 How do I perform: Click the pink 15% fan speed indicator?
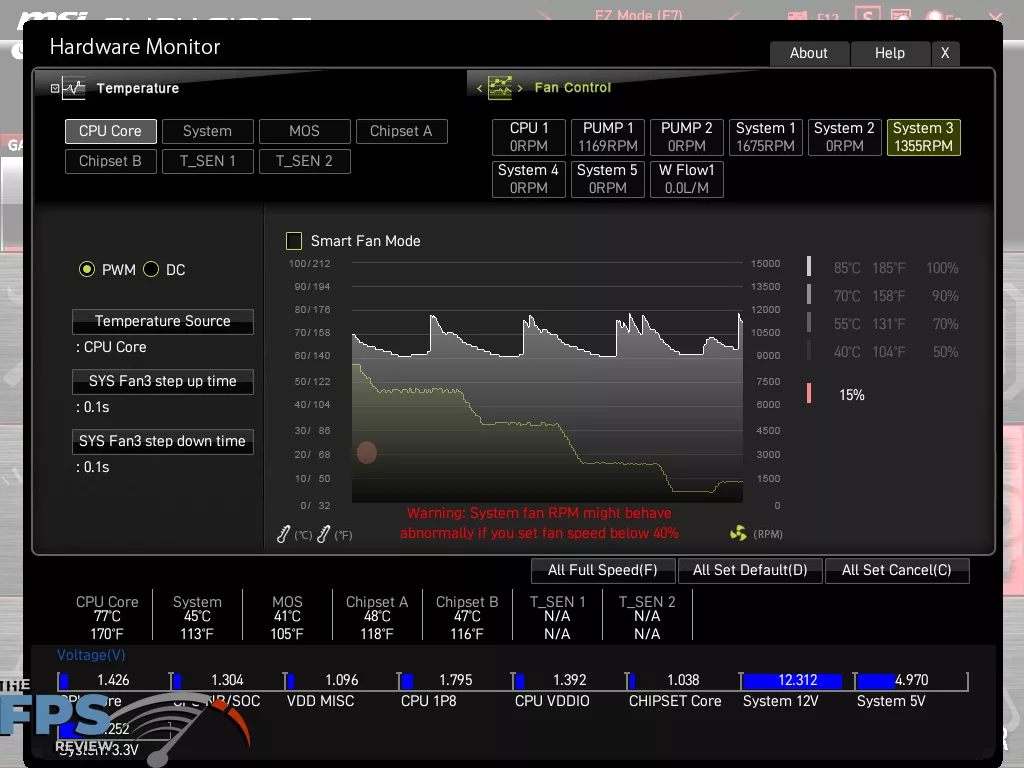coord(809,393)
